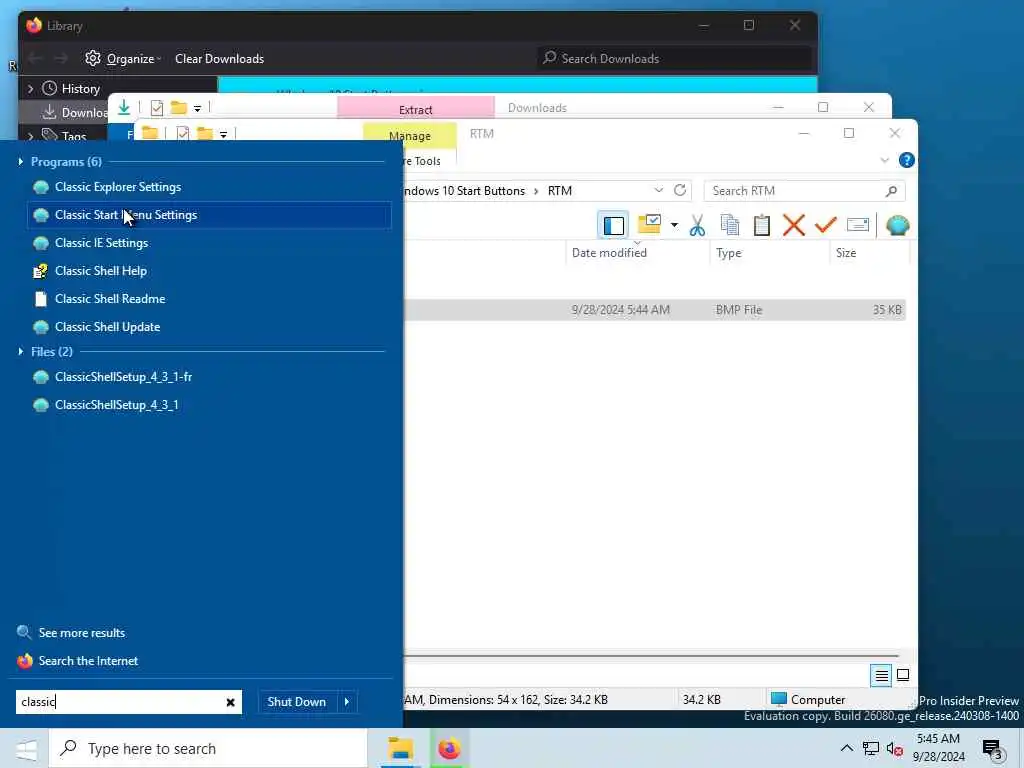Select the BMP File row

tap(654, 310)
